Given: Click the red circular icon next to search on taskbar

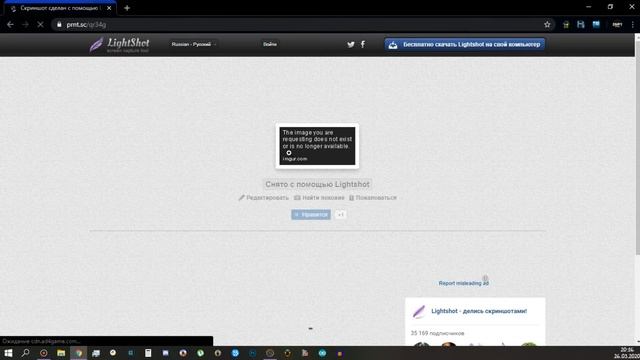Looking at the screenshot, I should pos(44,353).
